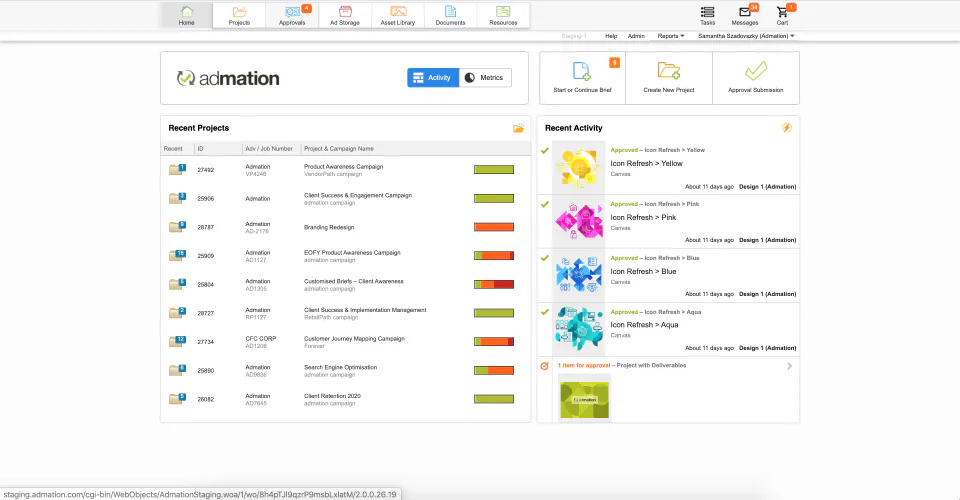The height and width of the screenshot is (500, 960).
Task: Open folder icon for project 27734
Action: pyautogui.click(x=177, y=341)
